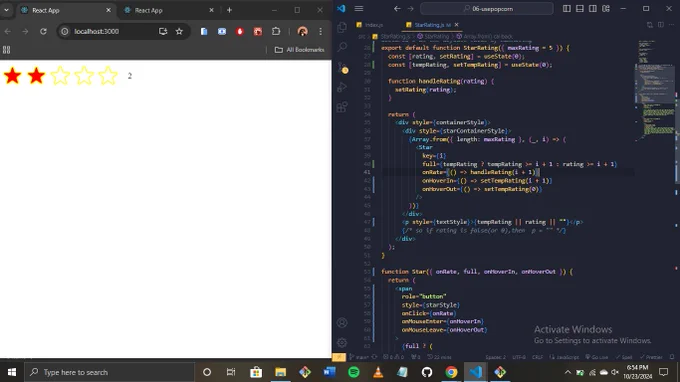680x382 pixels.
Task: Open the Search view in VS Code activity bar
Action: coord(342,46)
